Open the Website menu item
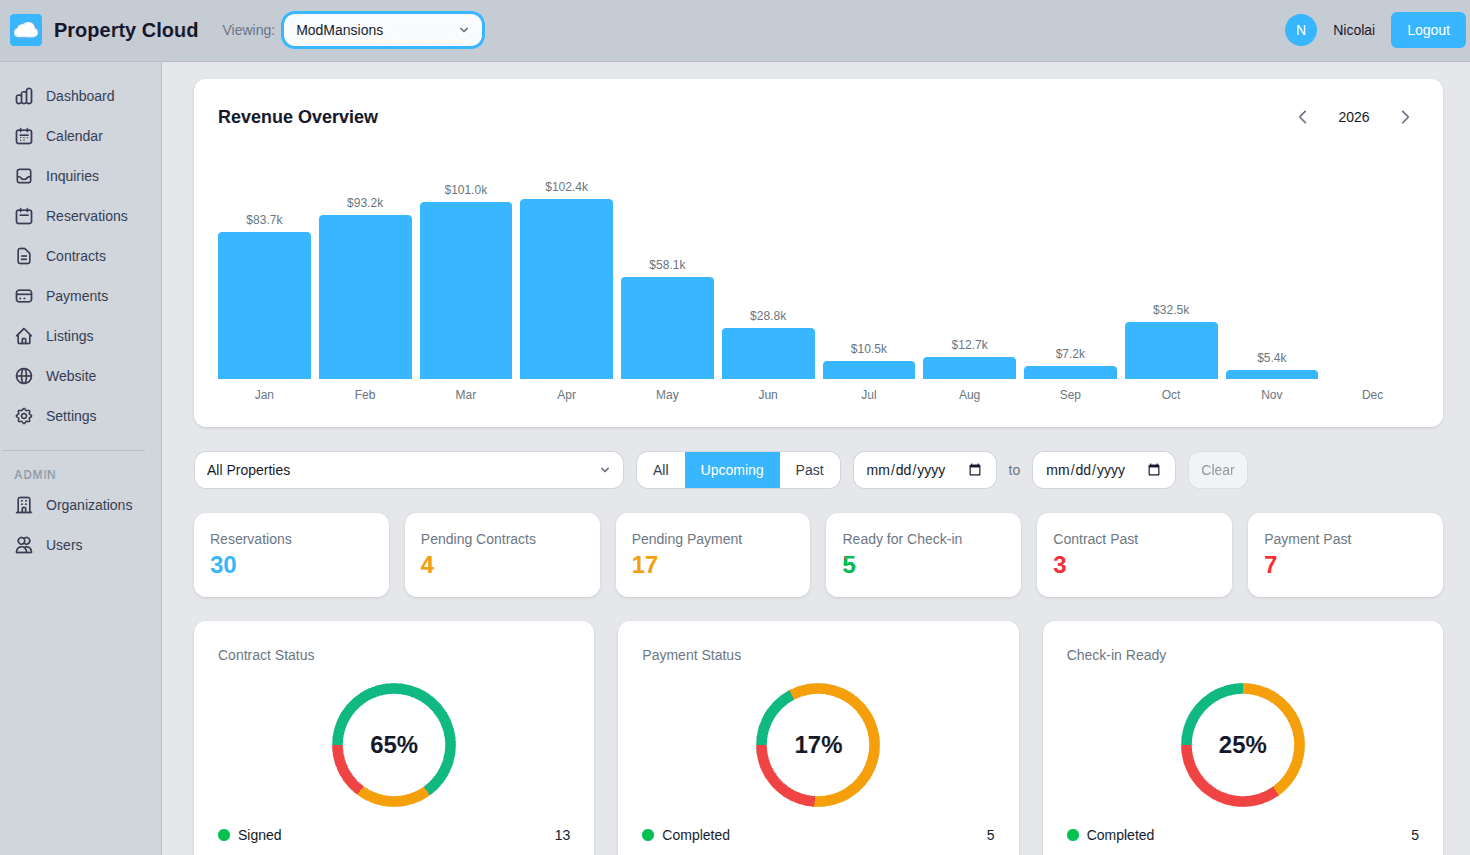 (x=80, y=376)
